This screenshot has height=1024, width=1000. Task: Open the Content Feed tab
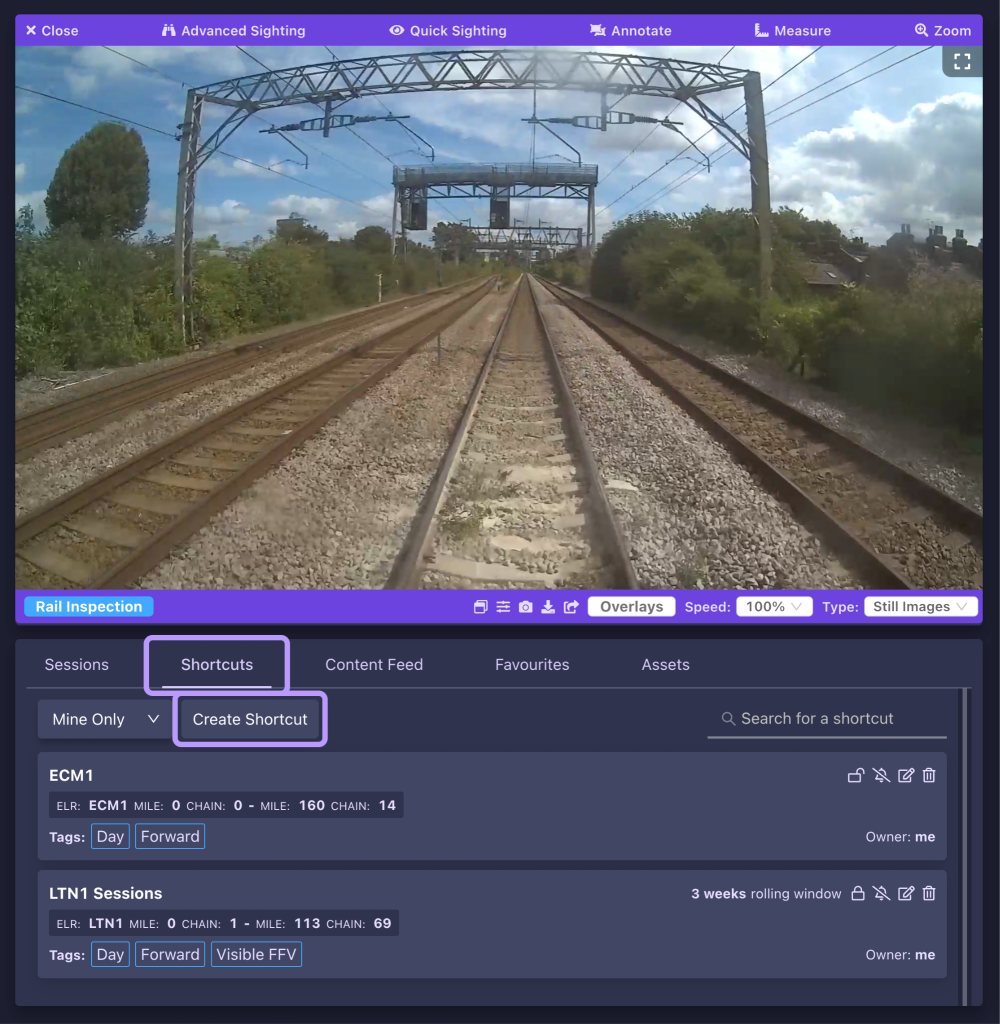click(x=374, y=665)
